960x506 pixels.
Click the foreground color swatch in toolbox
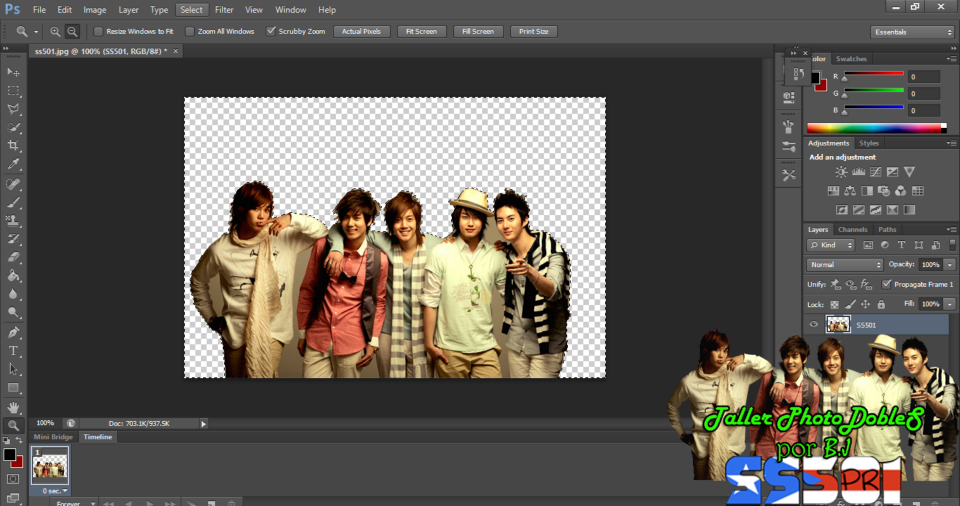(9, 455)
